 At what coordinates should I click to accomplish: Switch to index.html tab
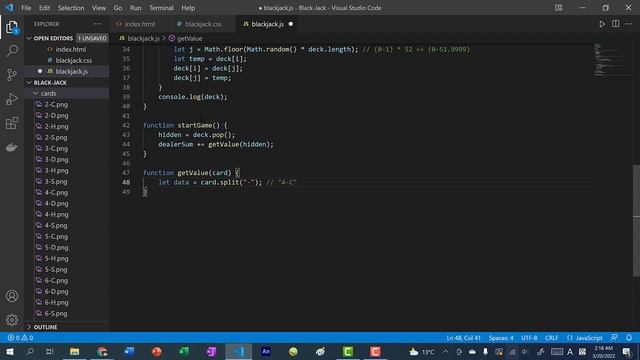tap(140, 24)
